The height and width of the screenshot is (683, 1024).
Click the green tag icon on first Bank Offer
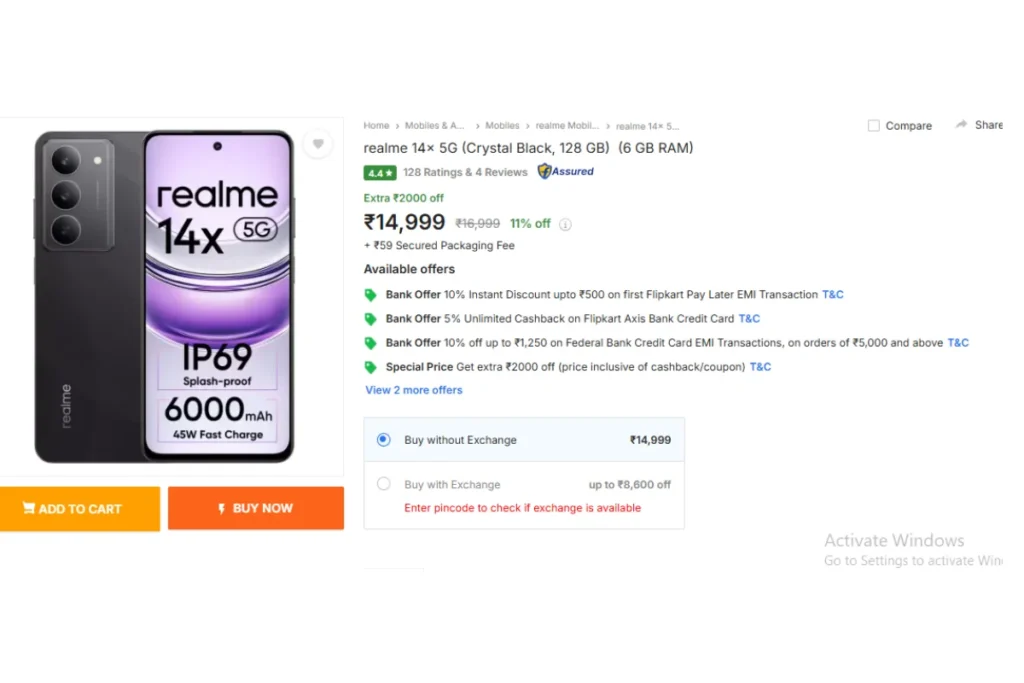click(x=370, y=295)
